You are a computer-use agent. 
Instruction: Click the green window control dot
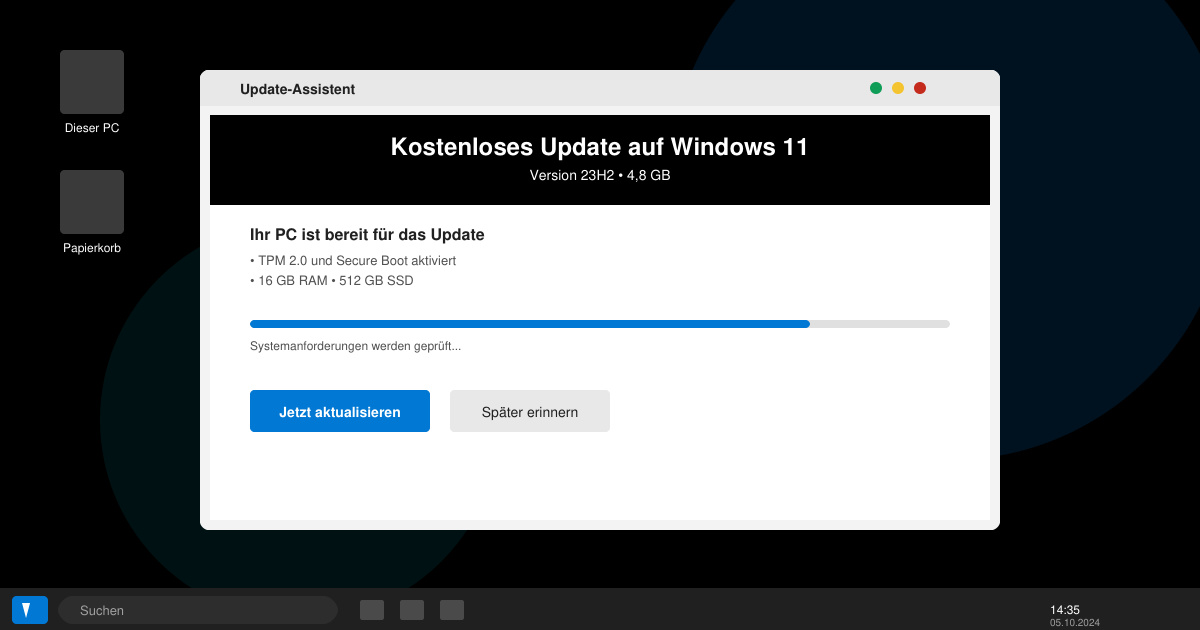(x=876, y=88)
